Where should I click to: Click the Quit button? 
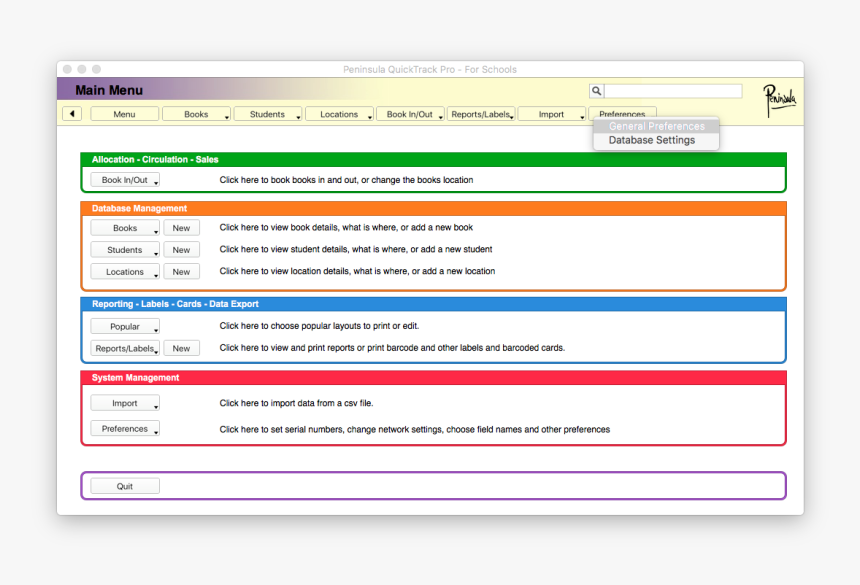[x=125, y=486]
